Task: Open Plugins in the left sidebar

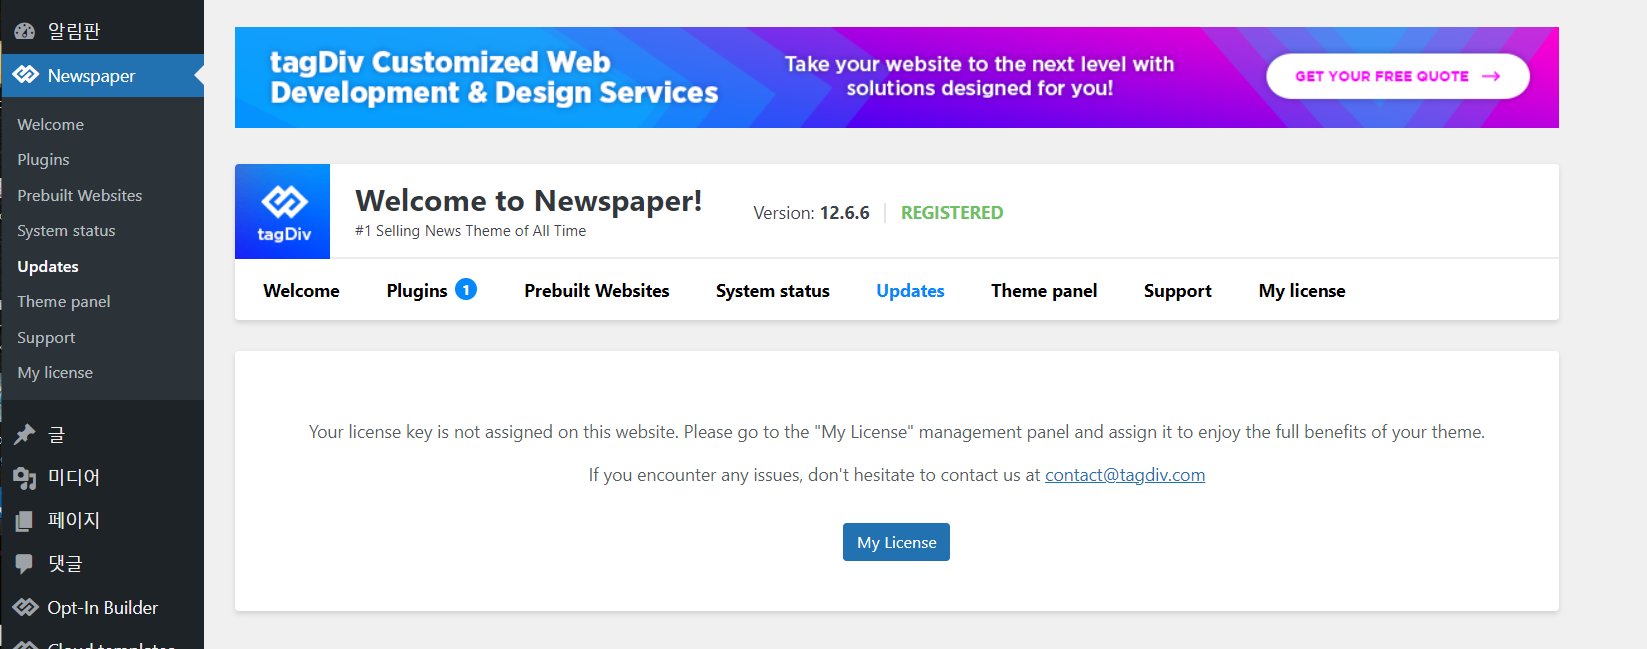Action: (43, 160)
